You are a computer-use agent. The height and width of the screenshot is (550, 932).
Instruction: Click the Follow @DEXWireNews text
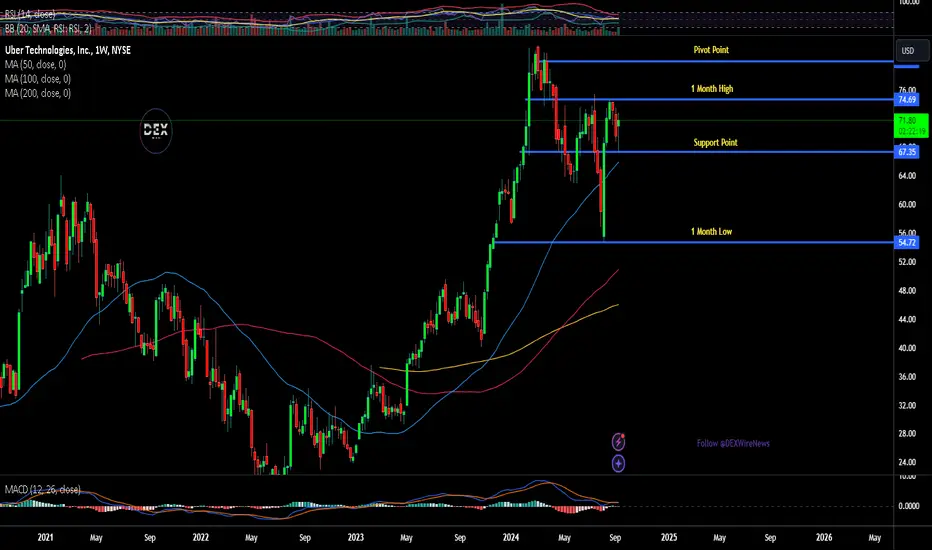click(733, 443)
